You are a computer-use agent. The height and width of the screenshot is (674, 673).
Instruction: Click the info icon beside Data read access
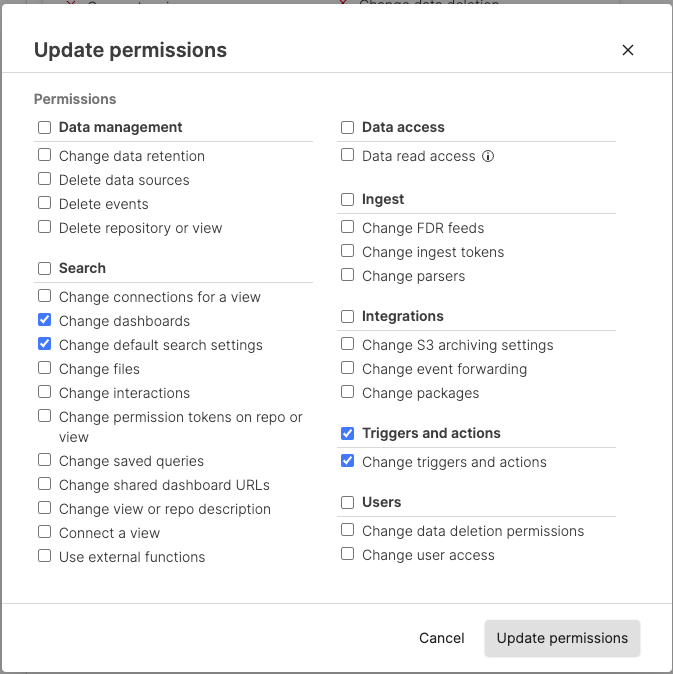[x=489, y=156]
